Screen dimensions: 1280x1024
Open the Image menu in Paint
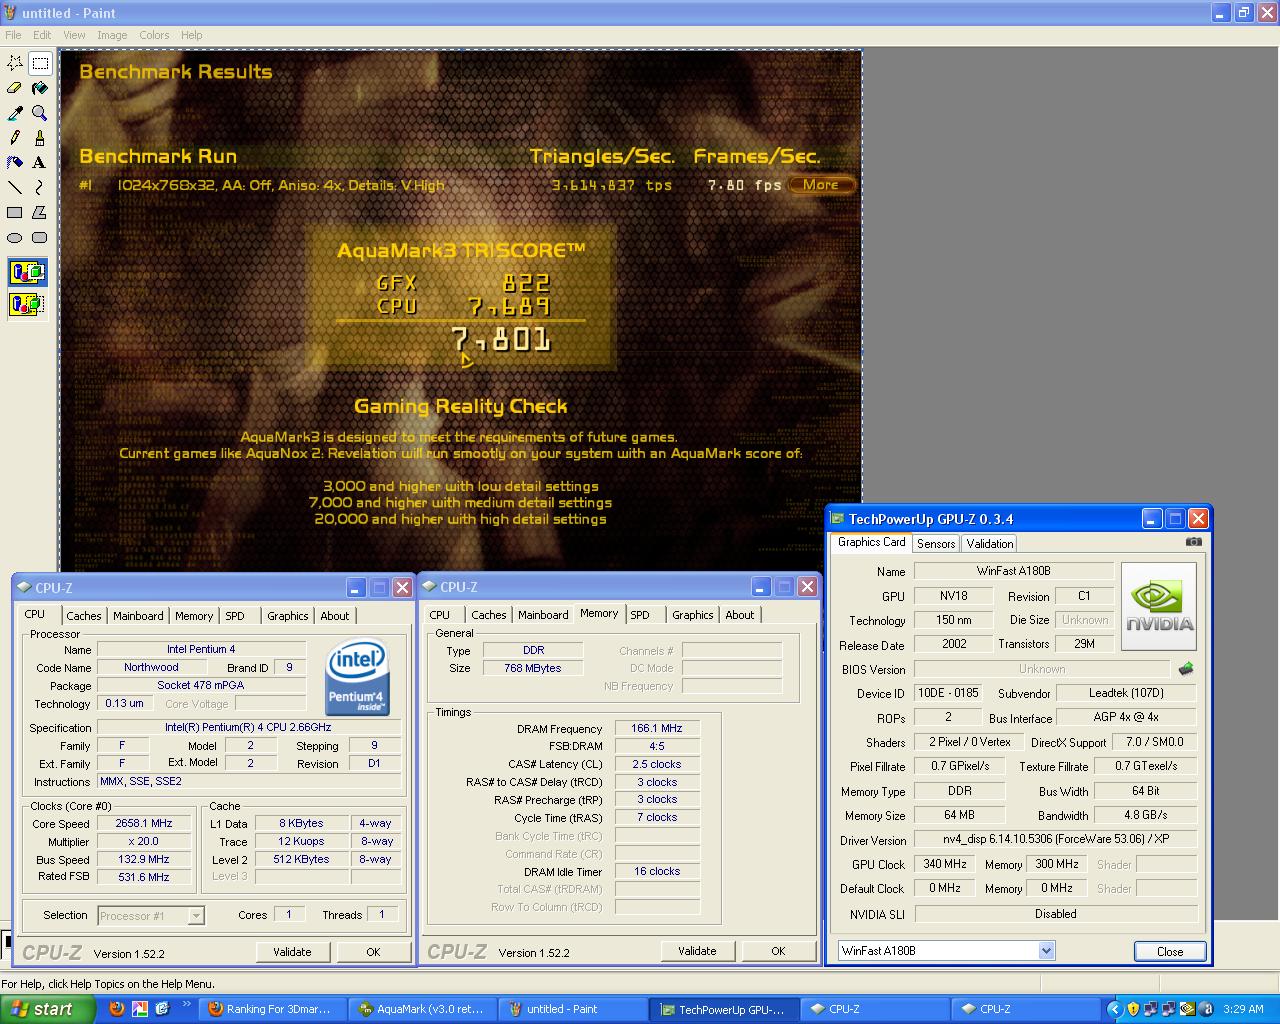pyautogui.click(x=112, y=35)
